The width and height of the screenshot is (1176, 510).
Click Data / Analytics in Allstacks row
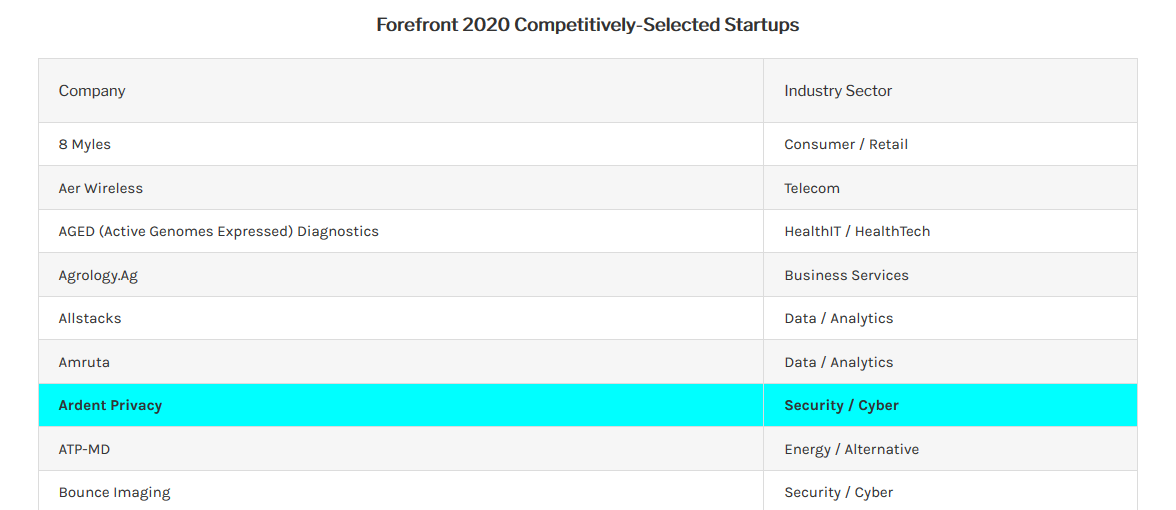838,318
